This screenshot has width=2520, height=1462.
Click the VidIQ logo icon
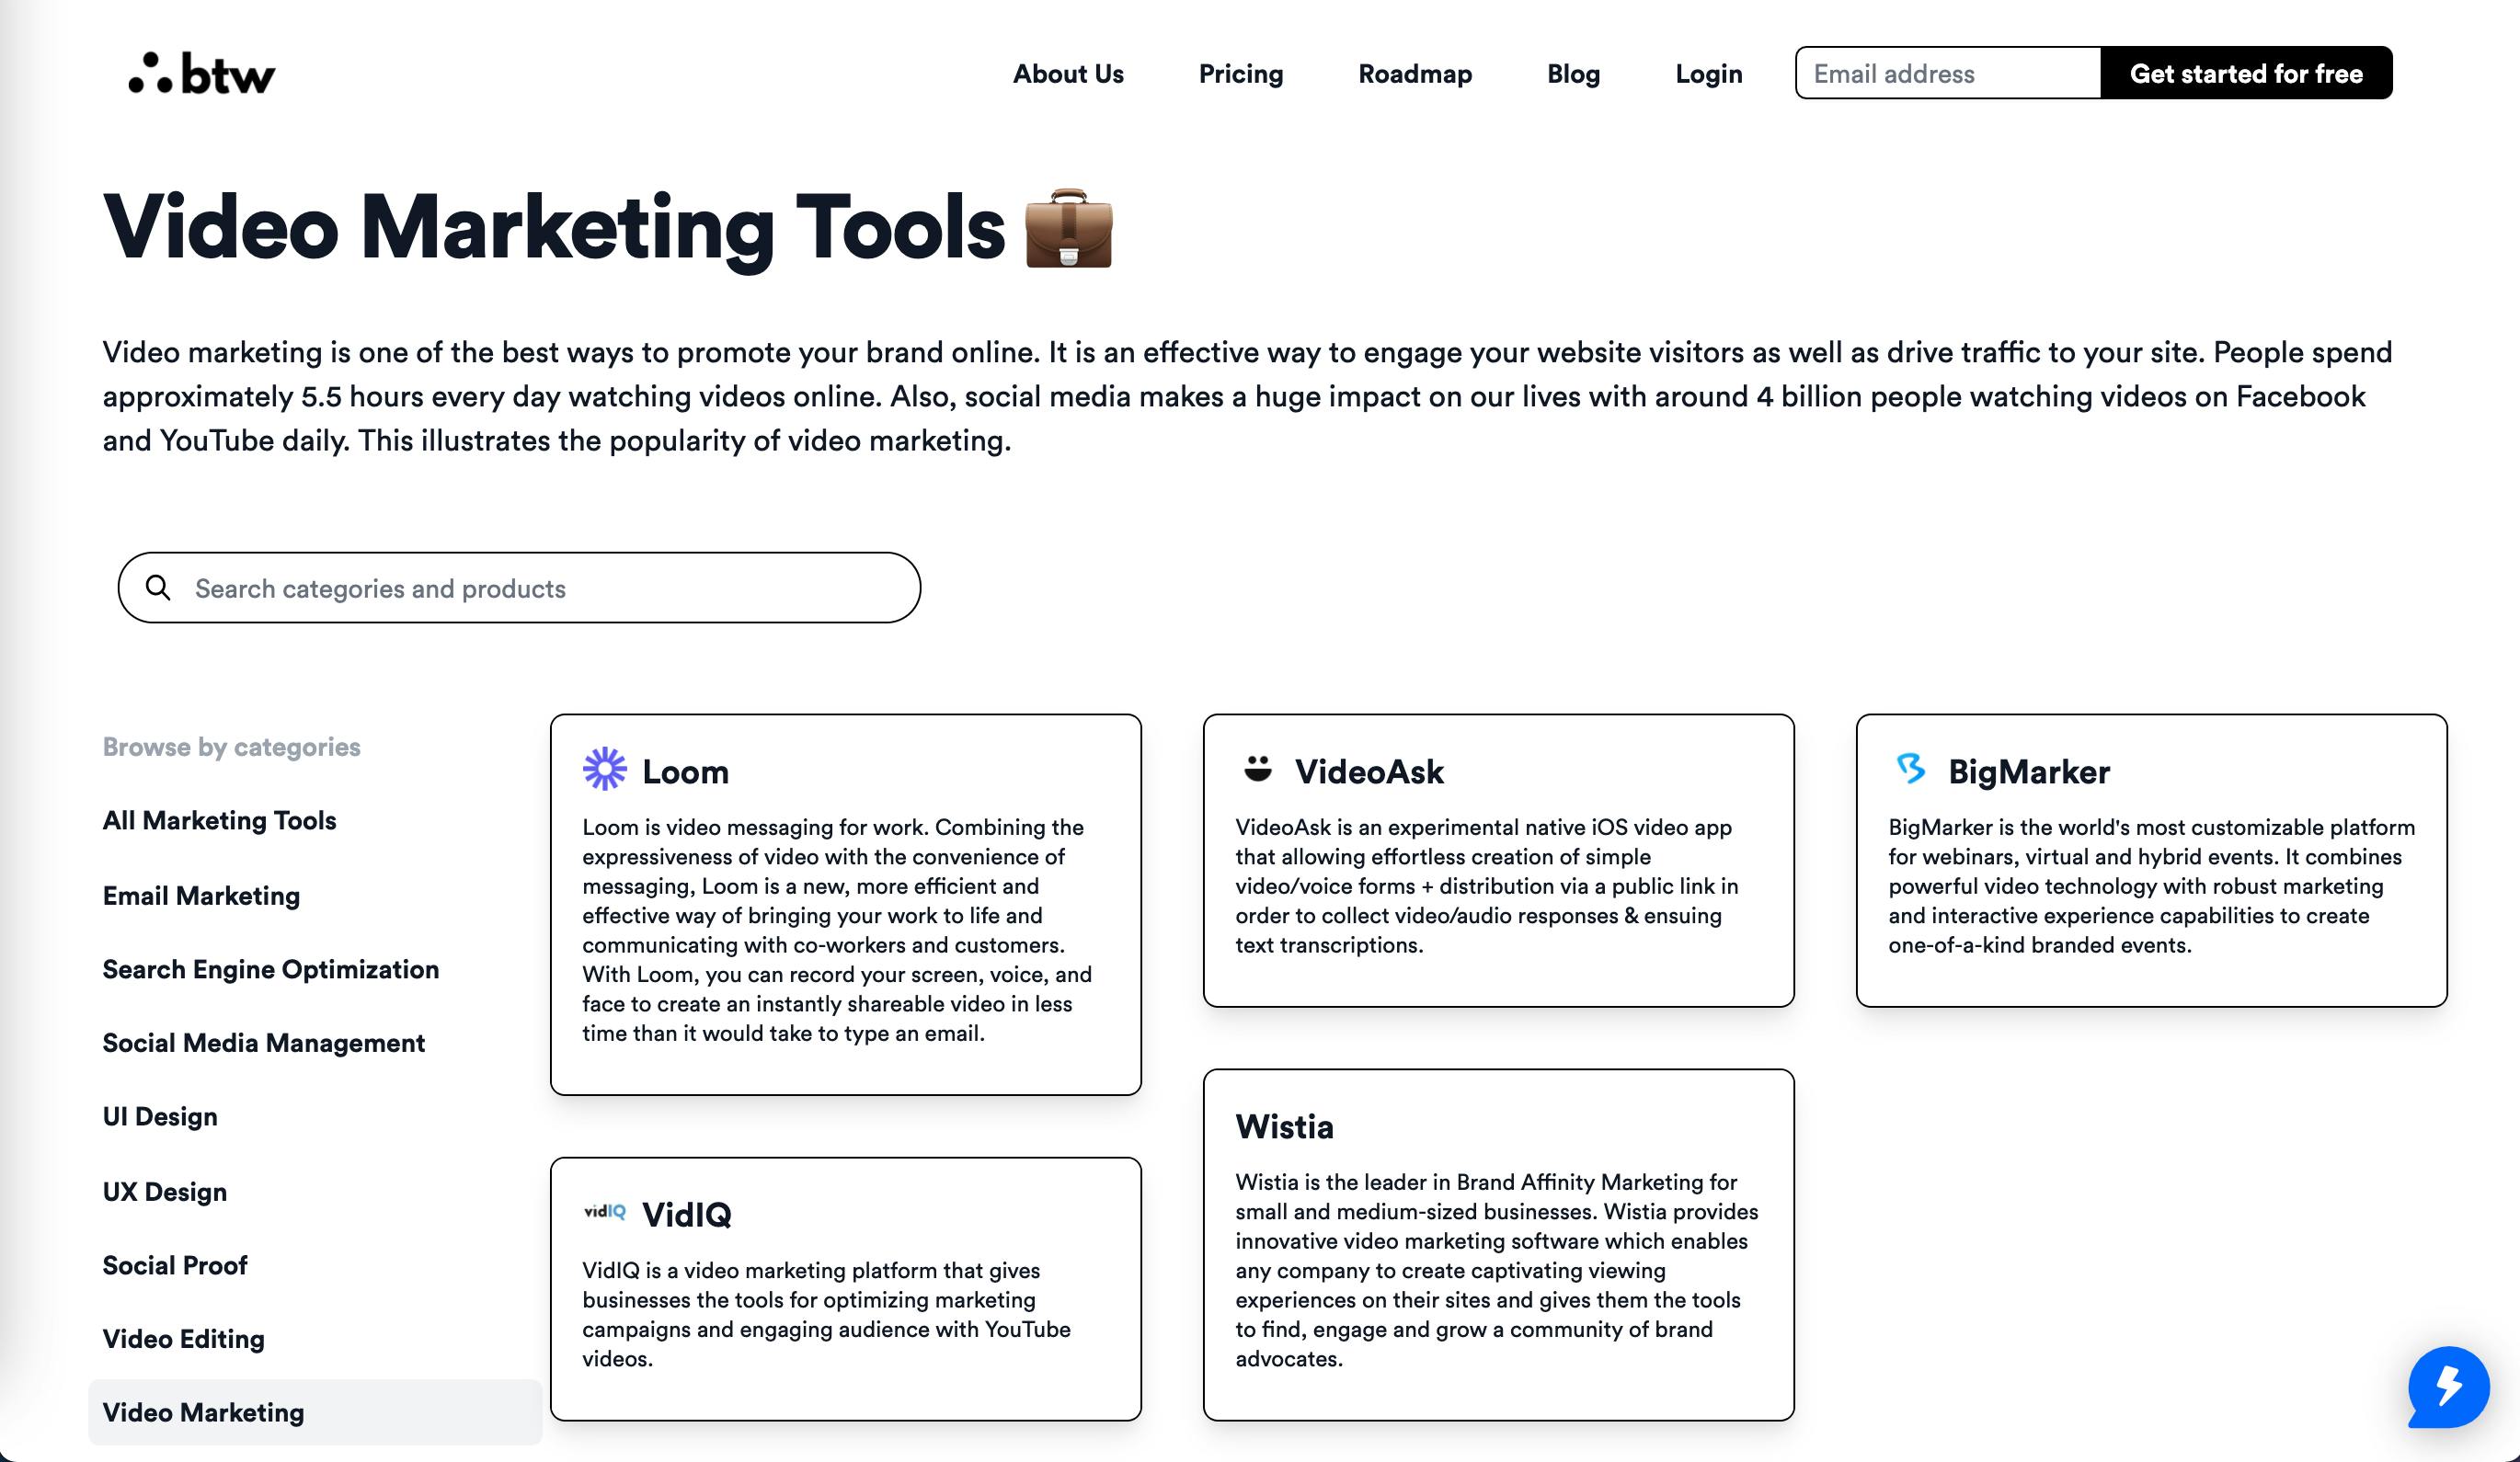pyautogui.click(x=604, y=1211)
